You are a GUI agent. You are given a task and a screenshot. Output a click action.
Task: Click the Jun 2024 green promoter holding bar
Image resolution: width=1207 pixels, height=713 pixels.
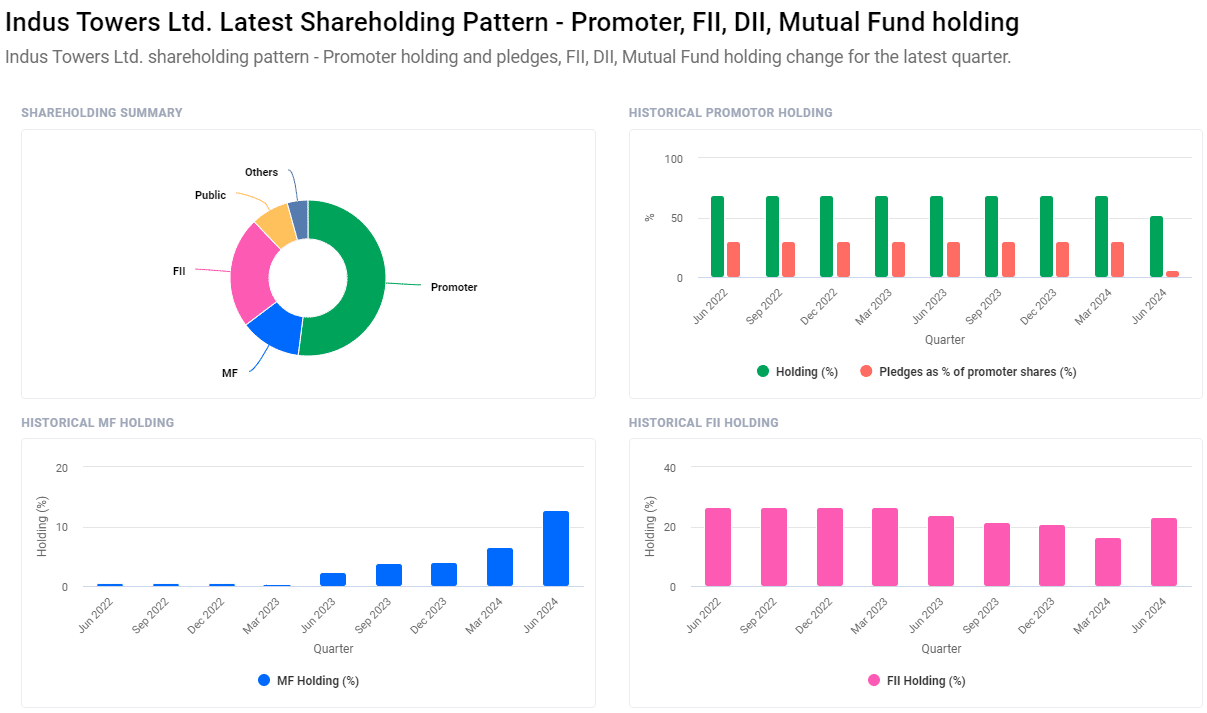coord(1157,247)
